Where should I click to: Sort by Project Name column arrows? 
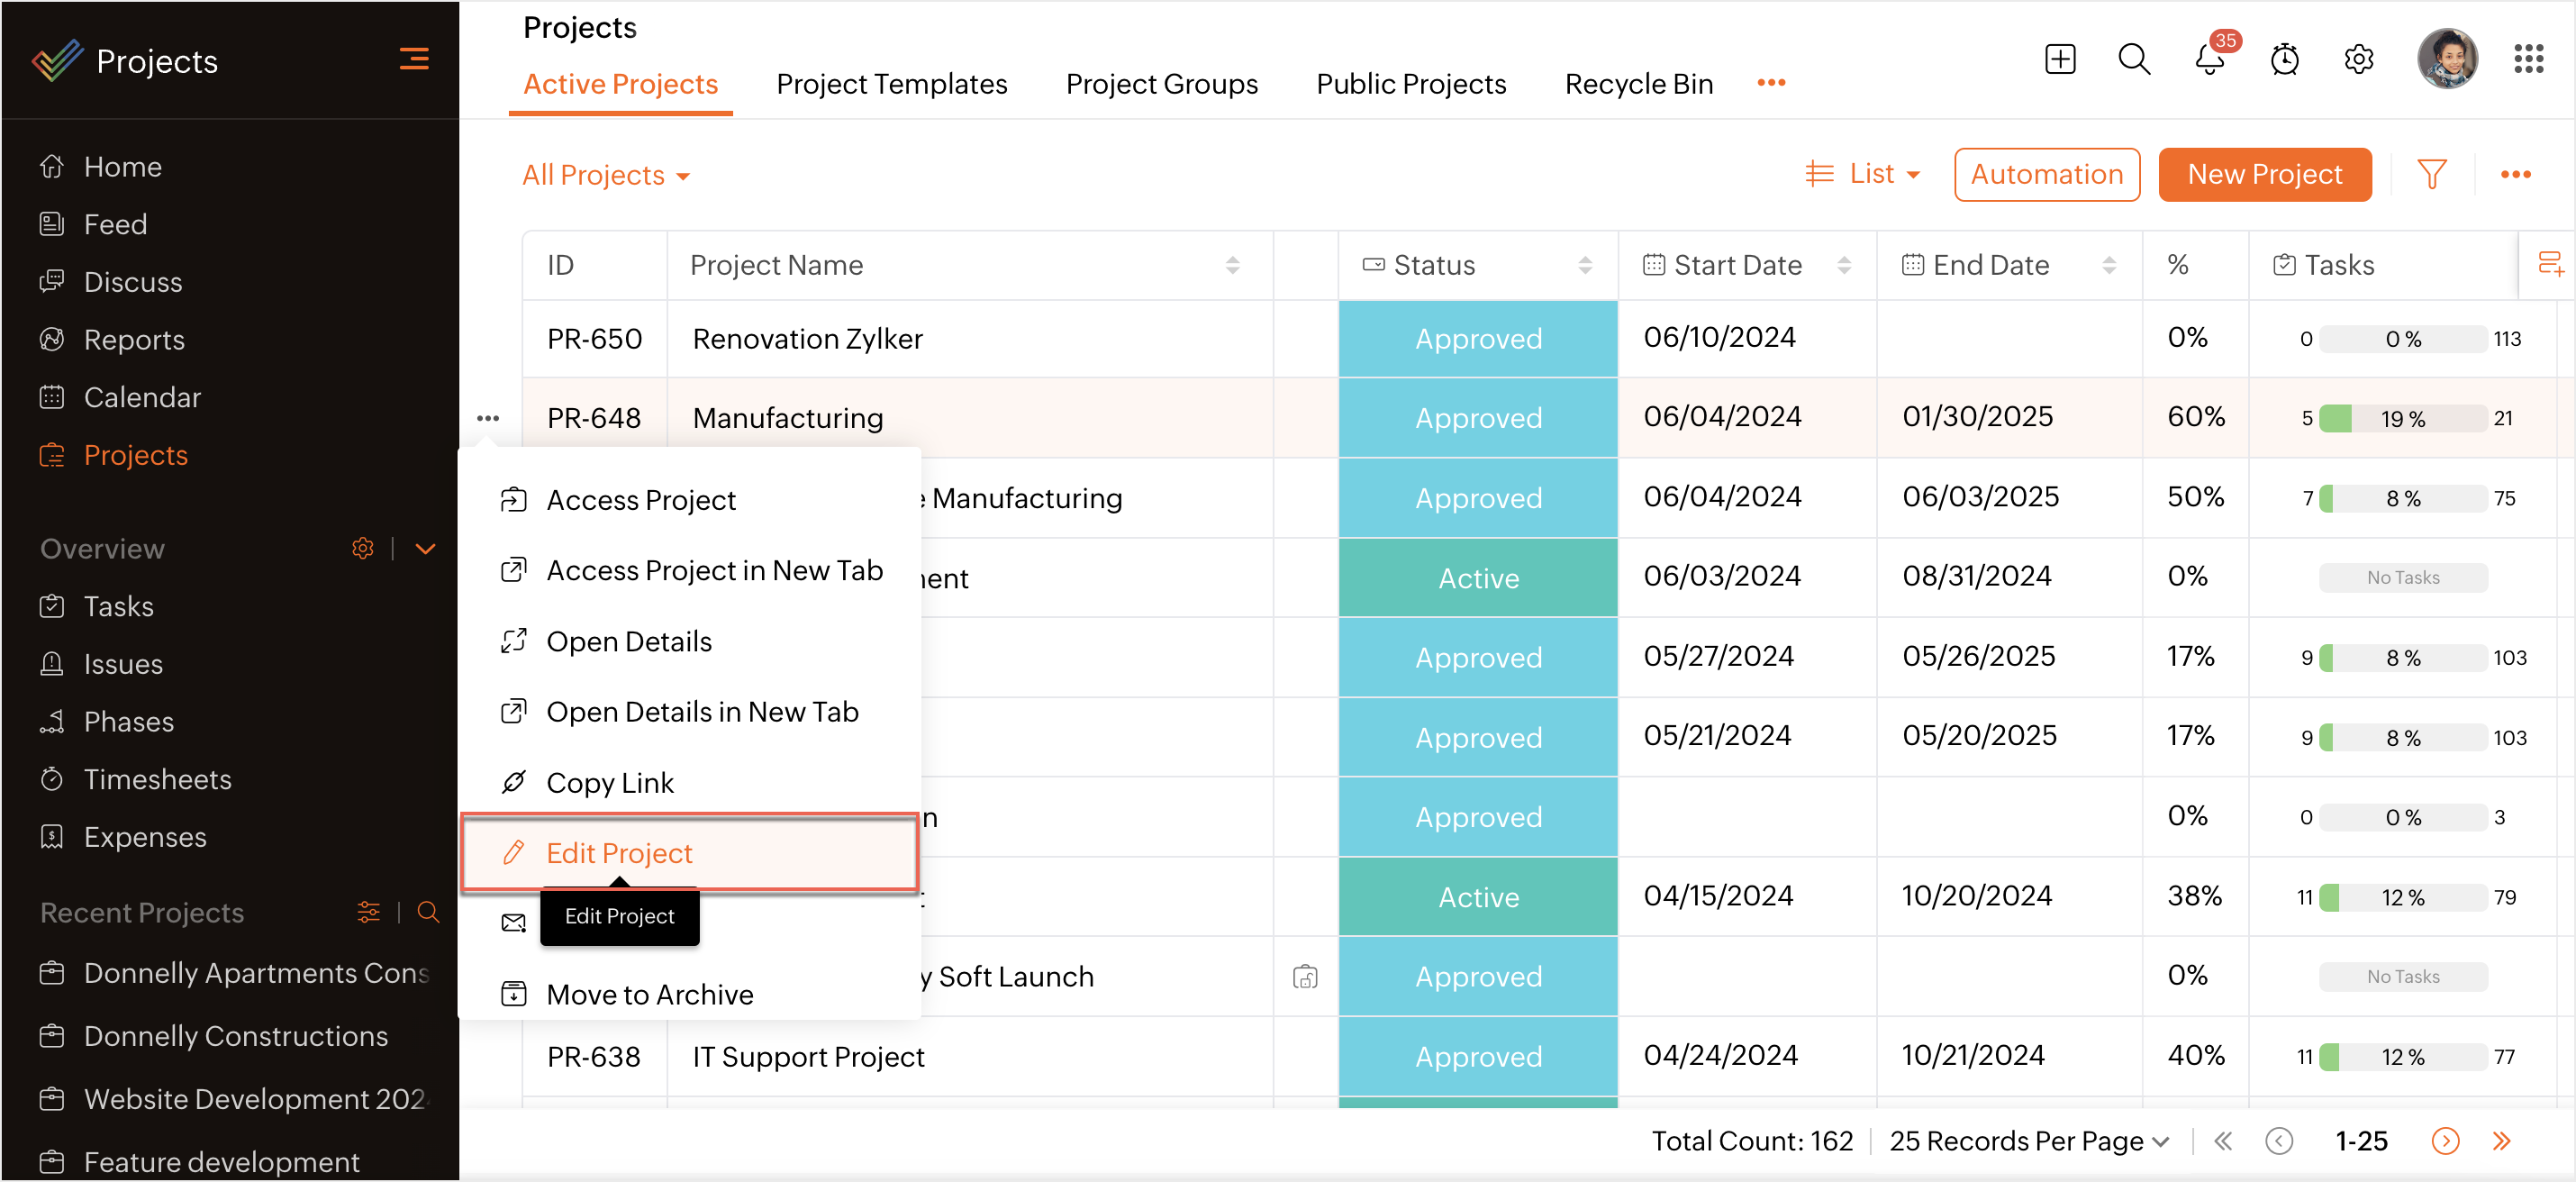(x=1232, y=265)
